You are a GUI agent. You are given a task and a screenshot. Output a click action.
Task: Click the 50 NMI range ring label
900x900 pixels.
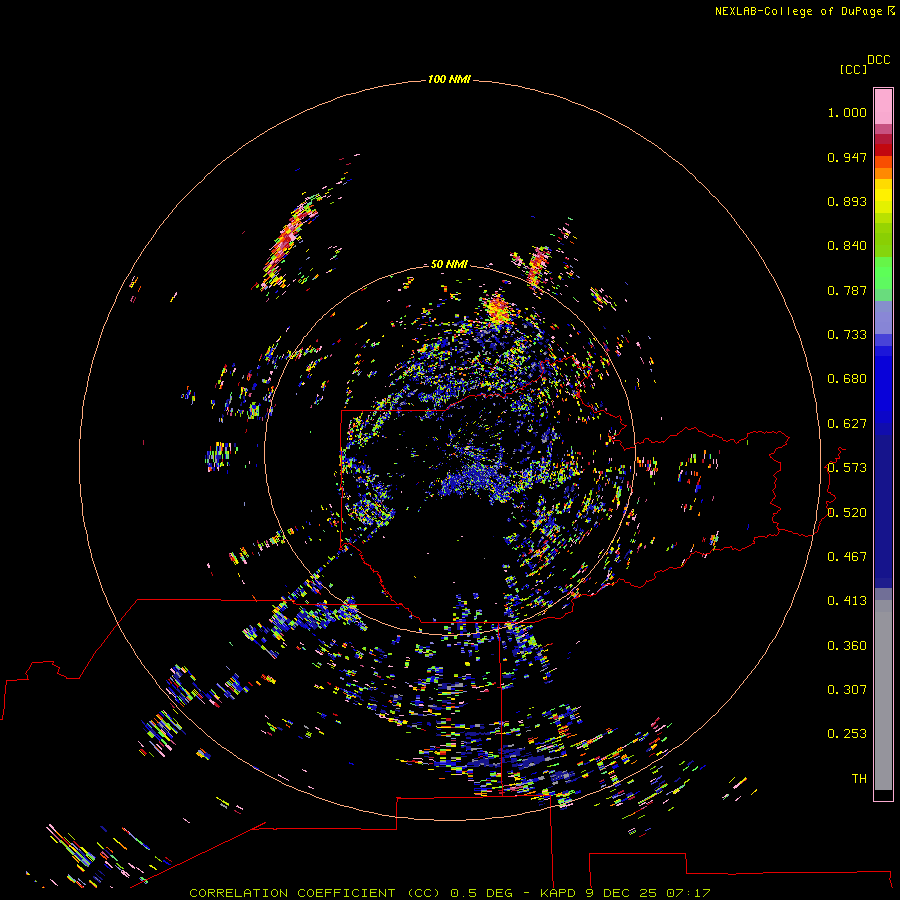click(449, 264)
